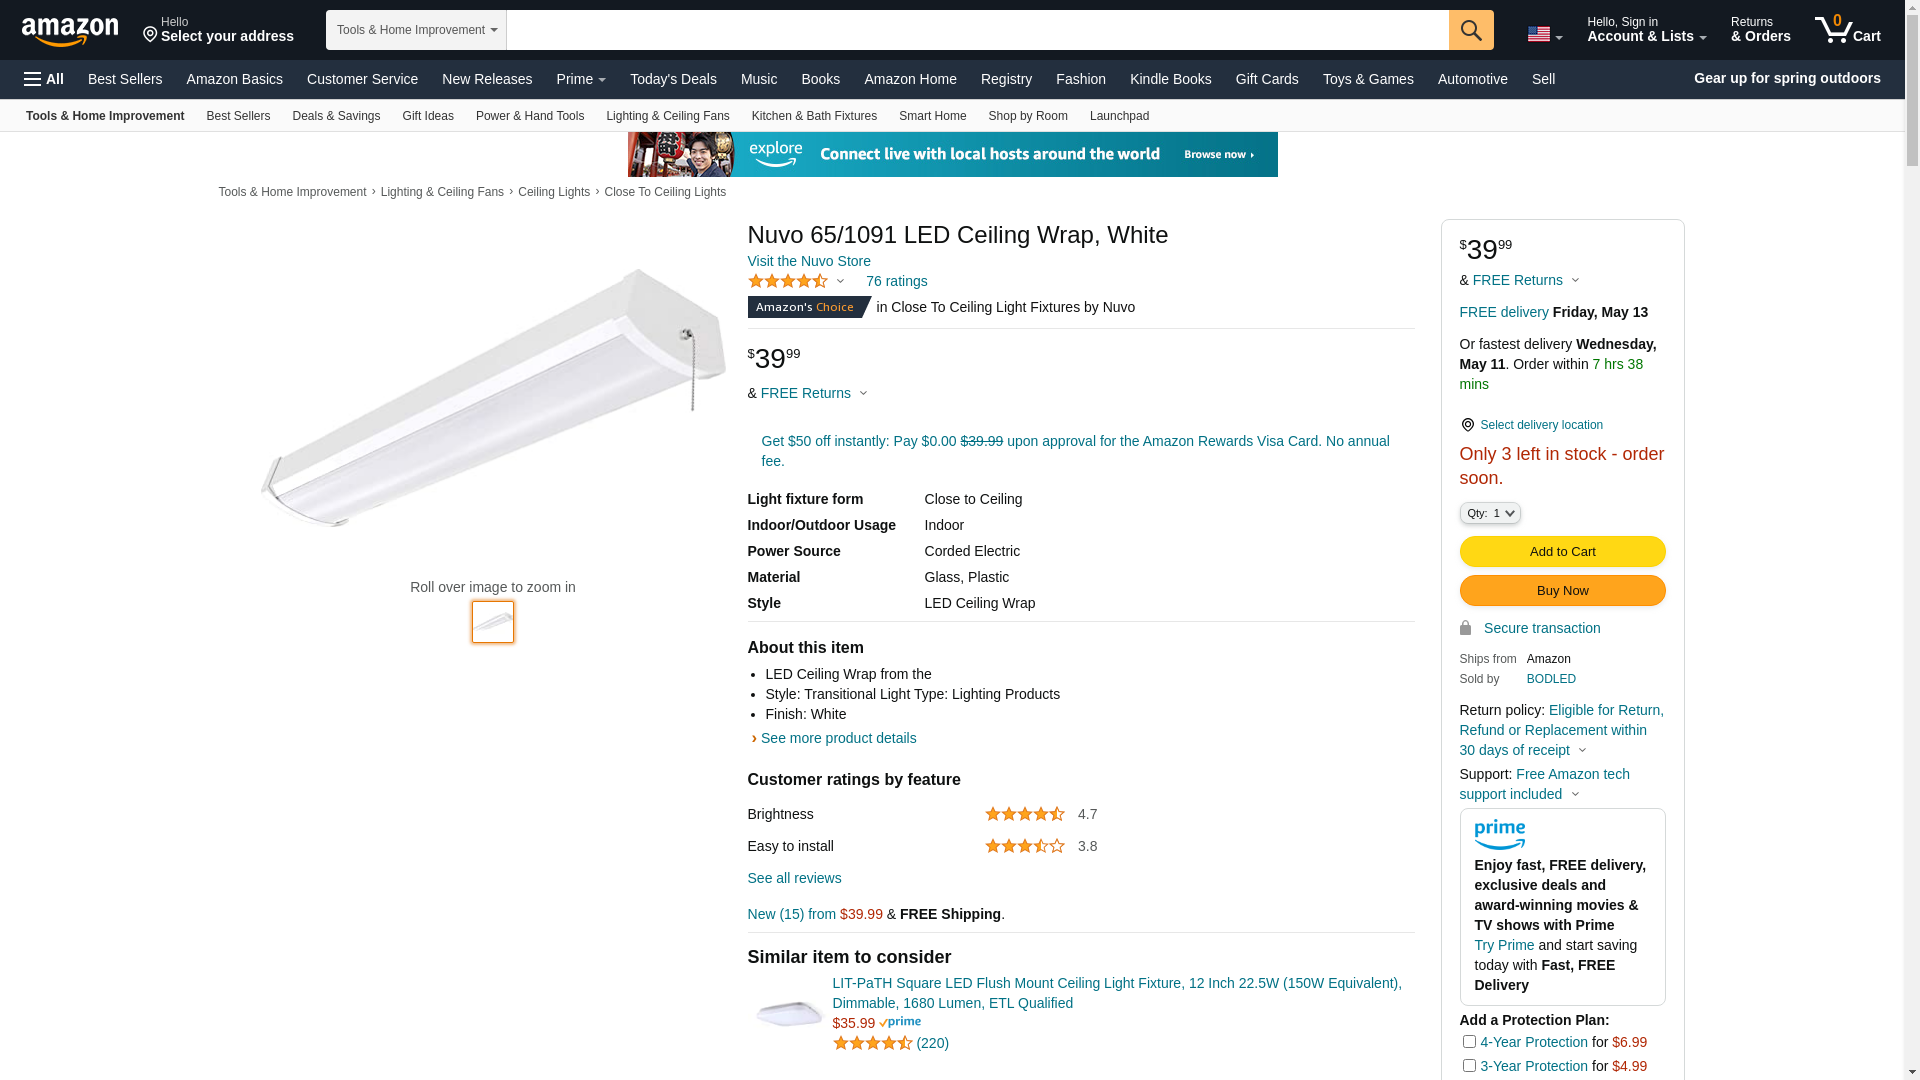The height and width of the screenshot is (1080, 1920).
Task: Expand the Tools & Home Improvement search category
Action: click(416, 30)
